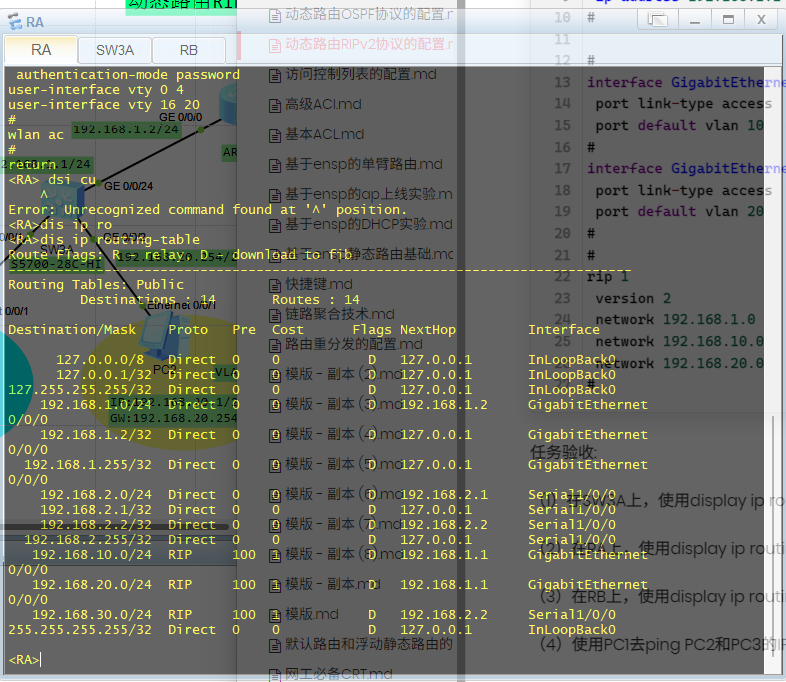
Task: Select the SW3A switch device in topology
Action: tap(63, 200)
